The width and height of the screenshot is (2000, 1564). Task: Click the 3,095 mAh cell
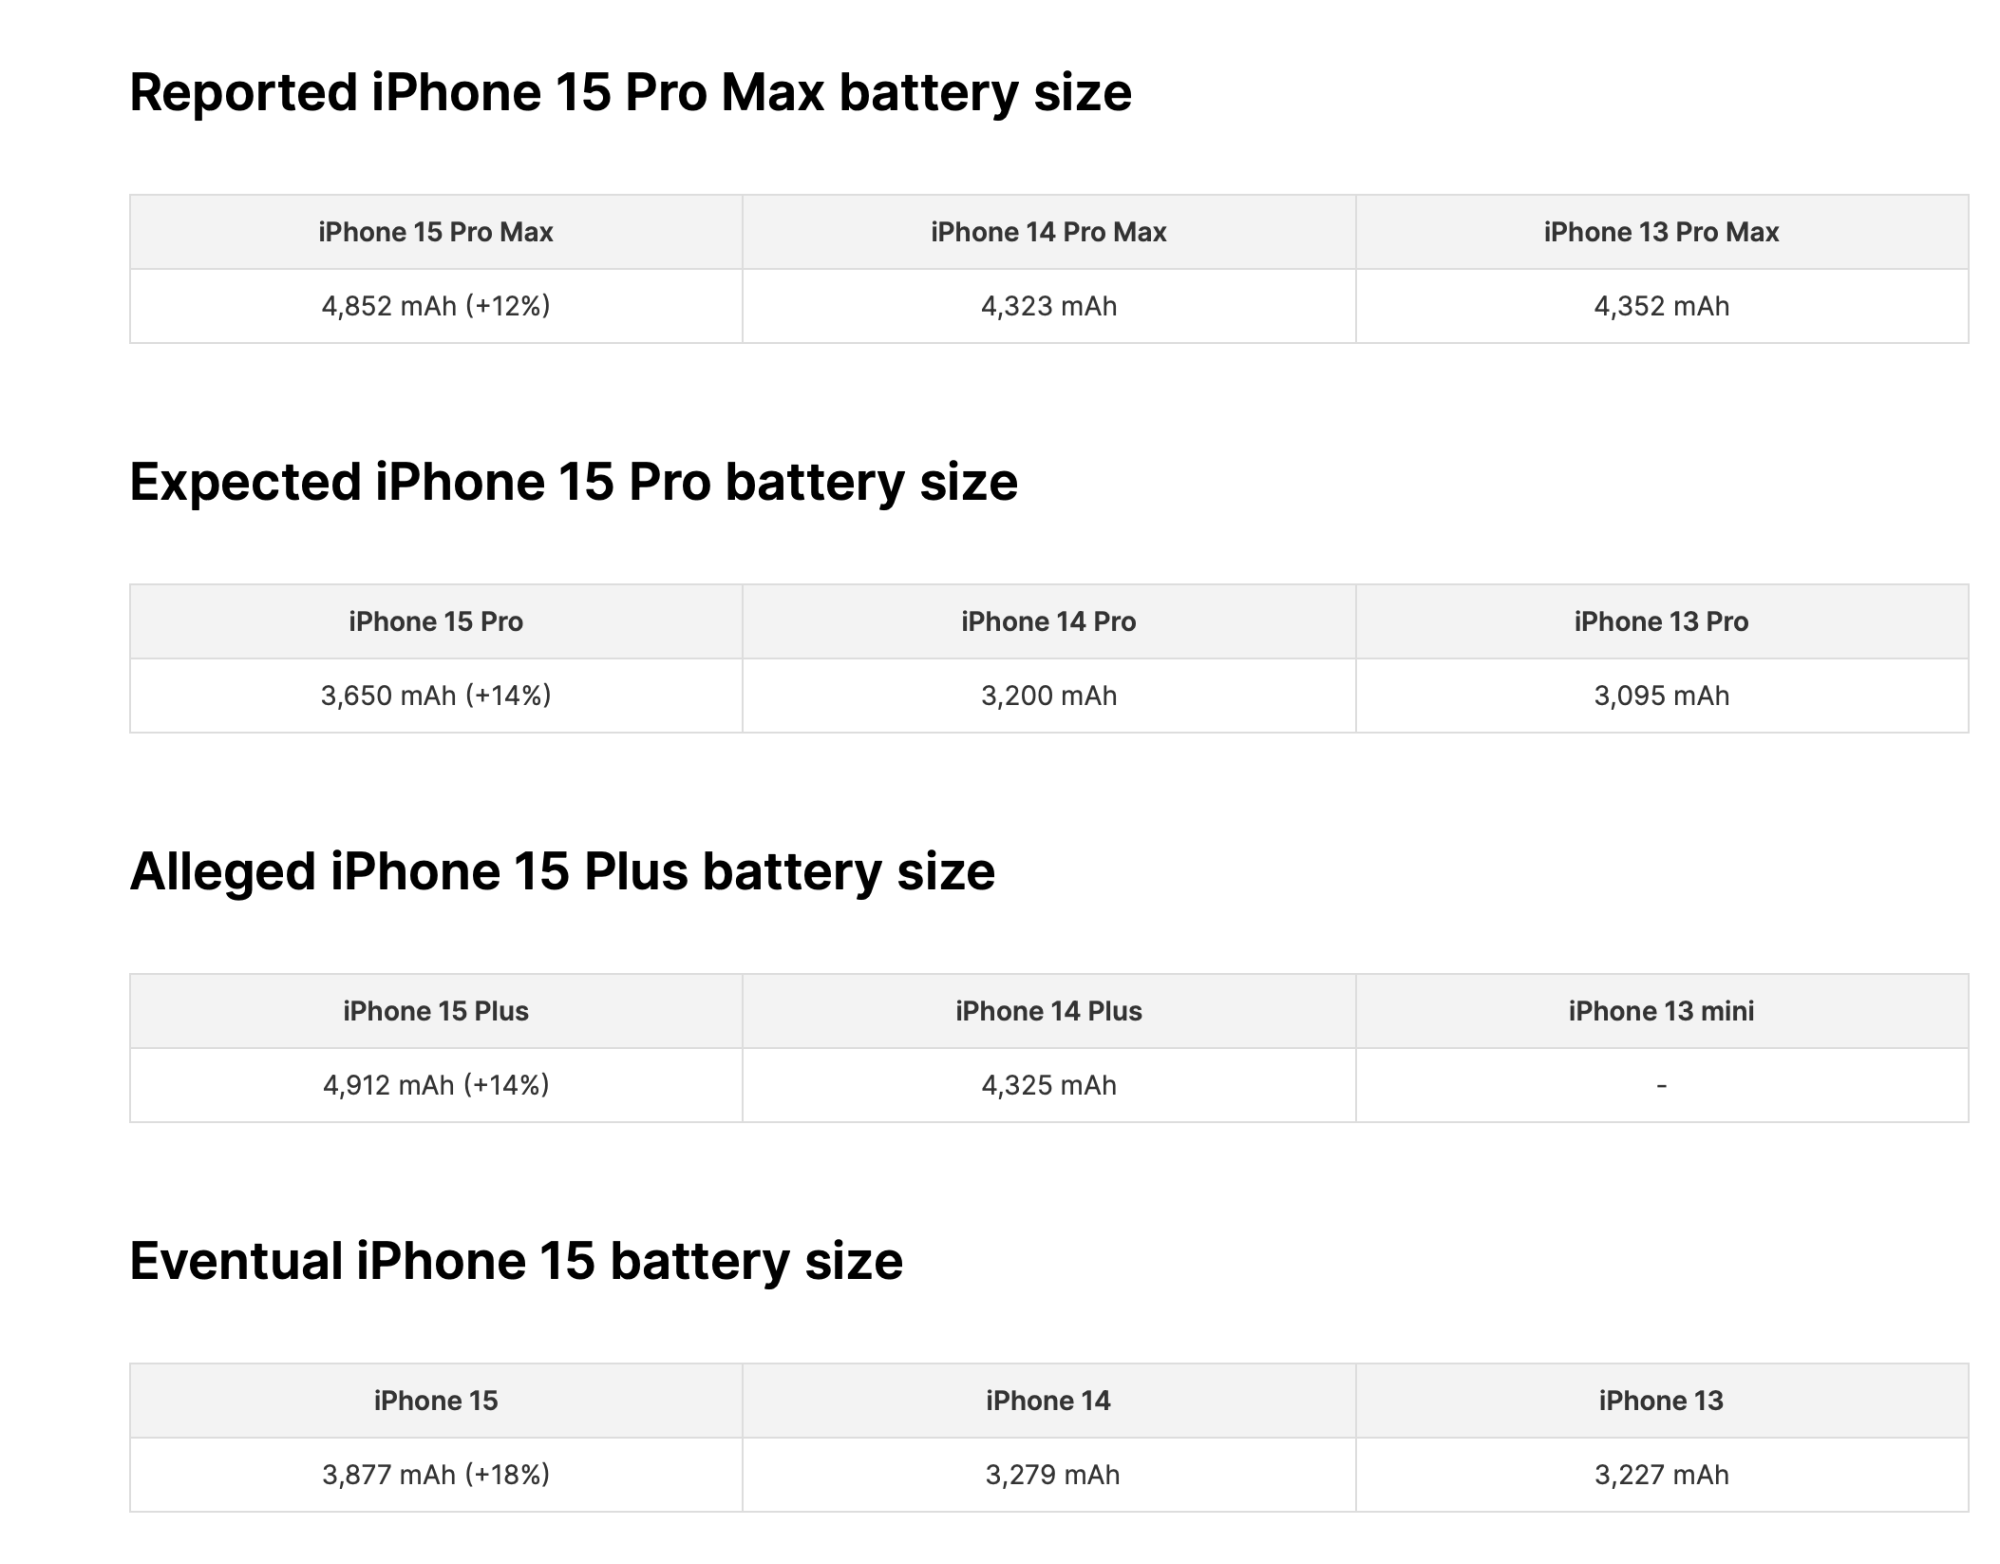coord(1661,696)
